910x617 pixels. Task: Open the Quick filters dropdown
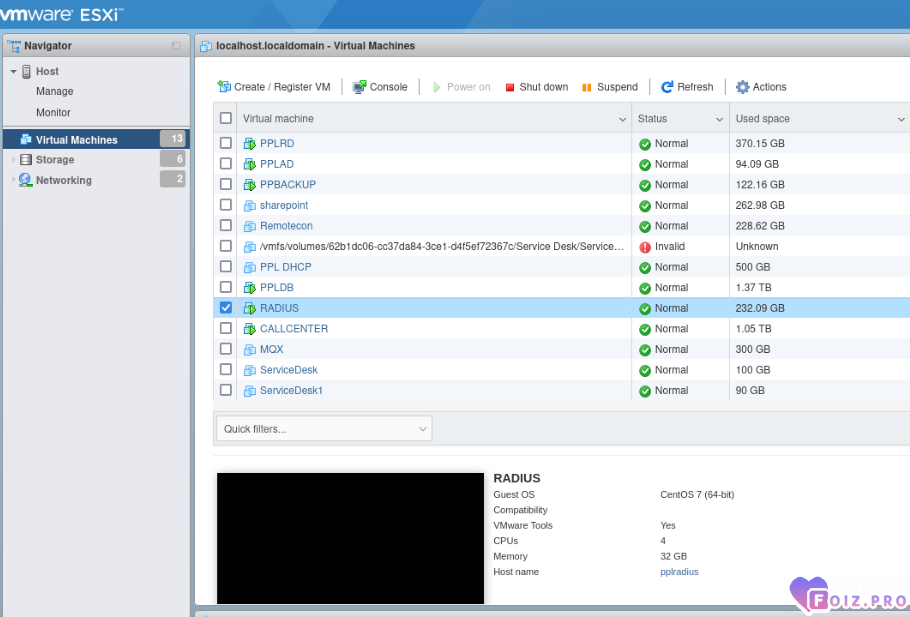(324, 429)
